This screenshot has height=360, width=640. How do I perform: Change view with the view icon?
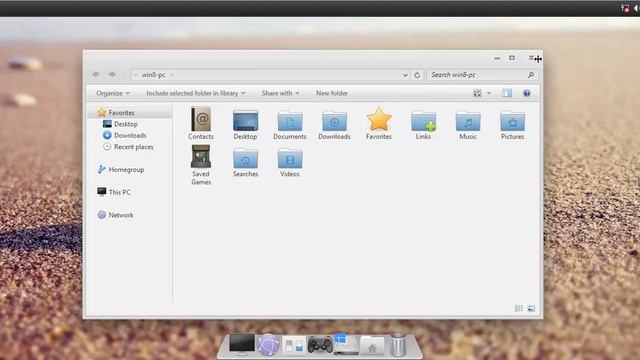click(477, 93)
